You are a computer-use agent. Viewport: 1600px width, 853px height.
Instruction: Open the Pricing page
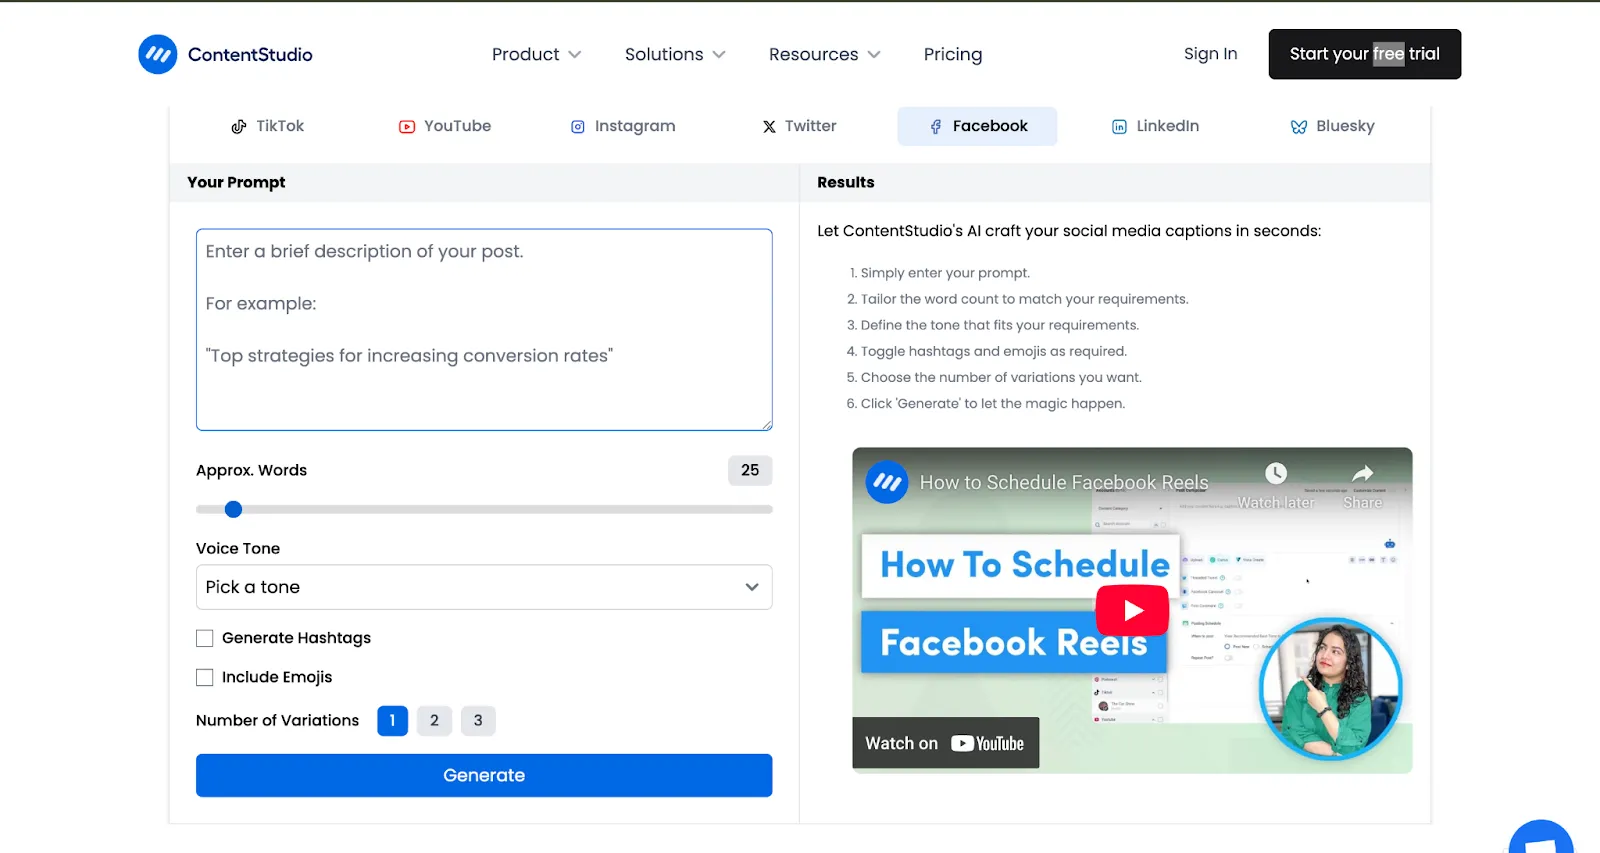click(x=953, y=54)
